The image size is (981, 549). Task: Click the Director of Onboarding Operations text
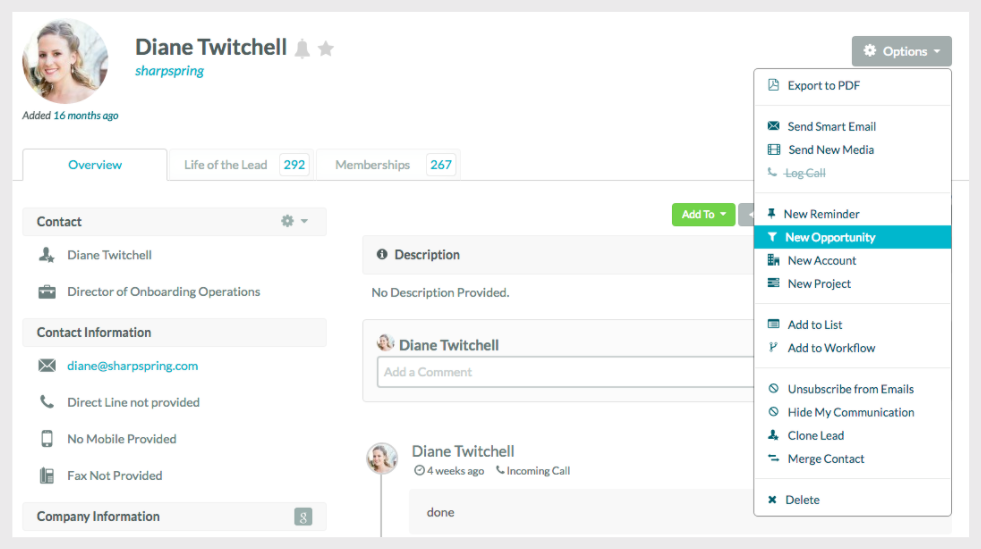163,292
